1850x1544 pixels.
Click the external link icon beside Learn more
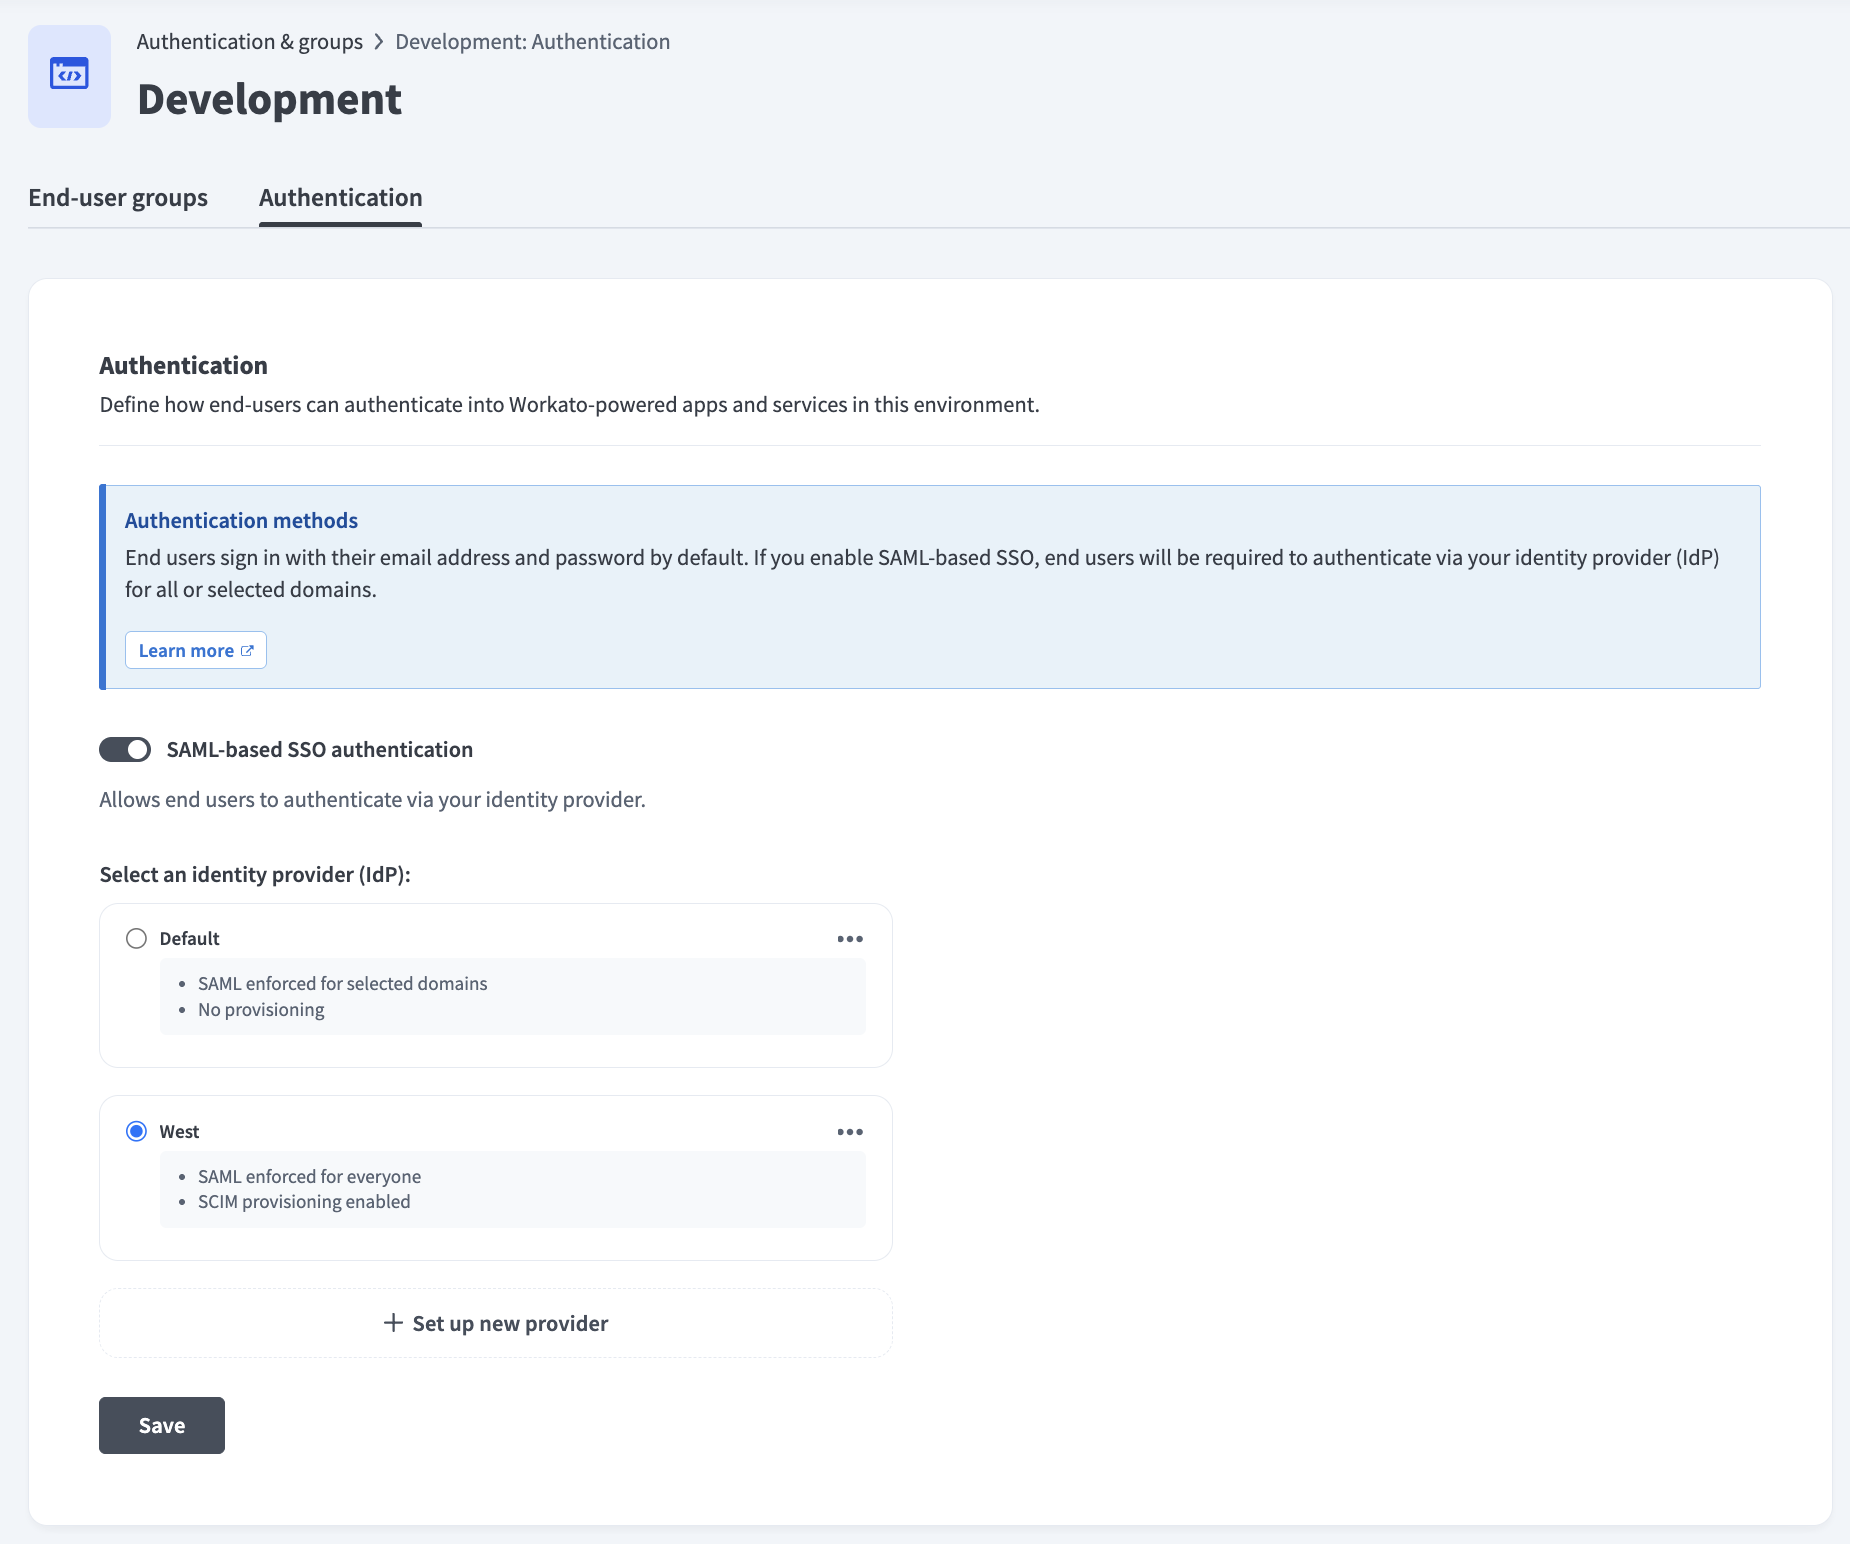click(x=247, y=651)
